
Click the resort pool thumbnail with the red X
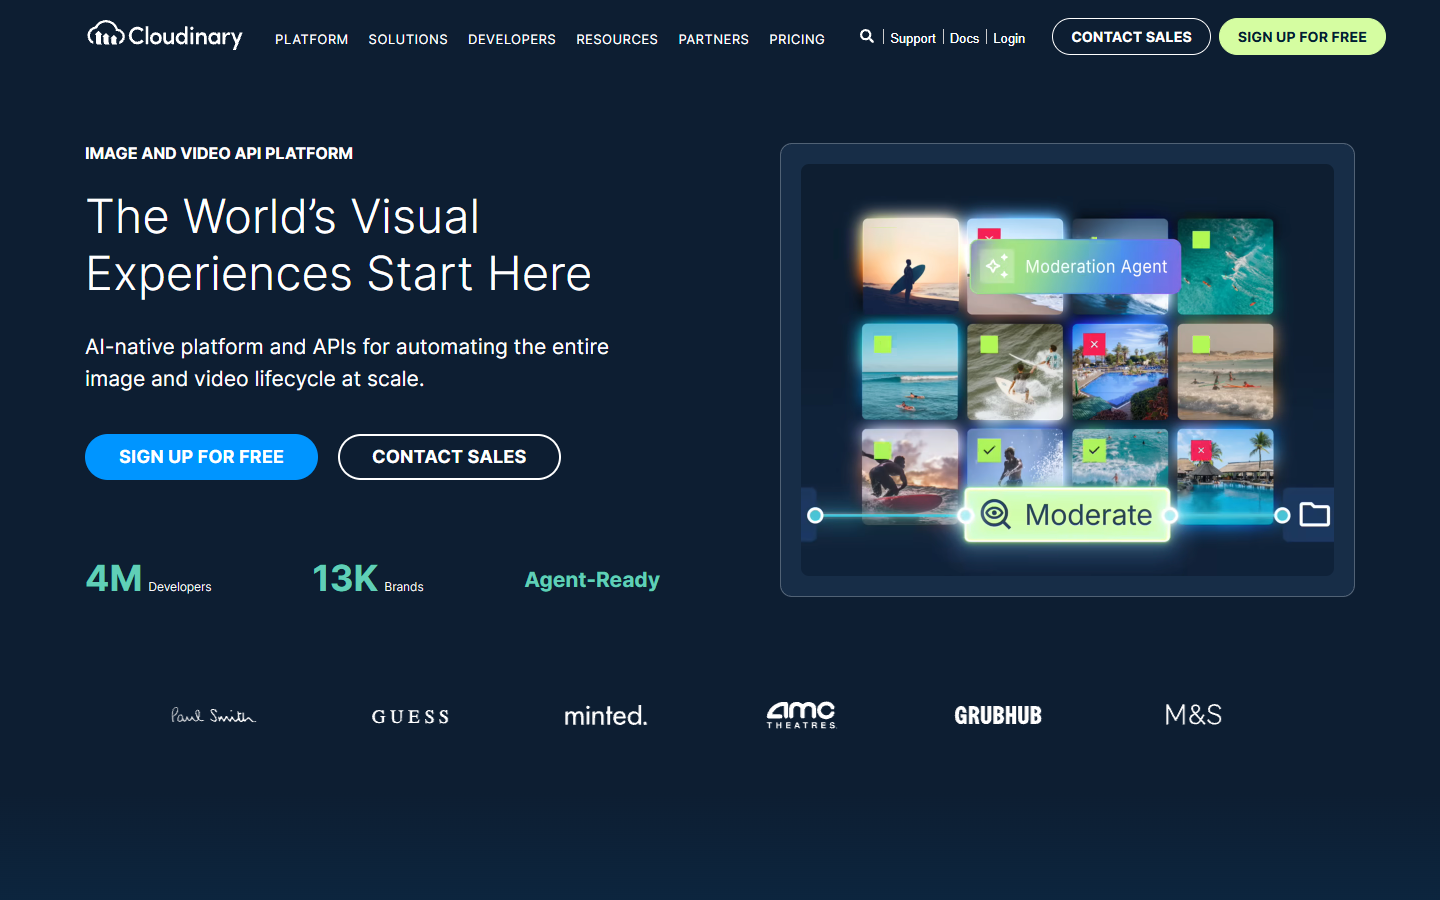click(x=1120, y=372)
